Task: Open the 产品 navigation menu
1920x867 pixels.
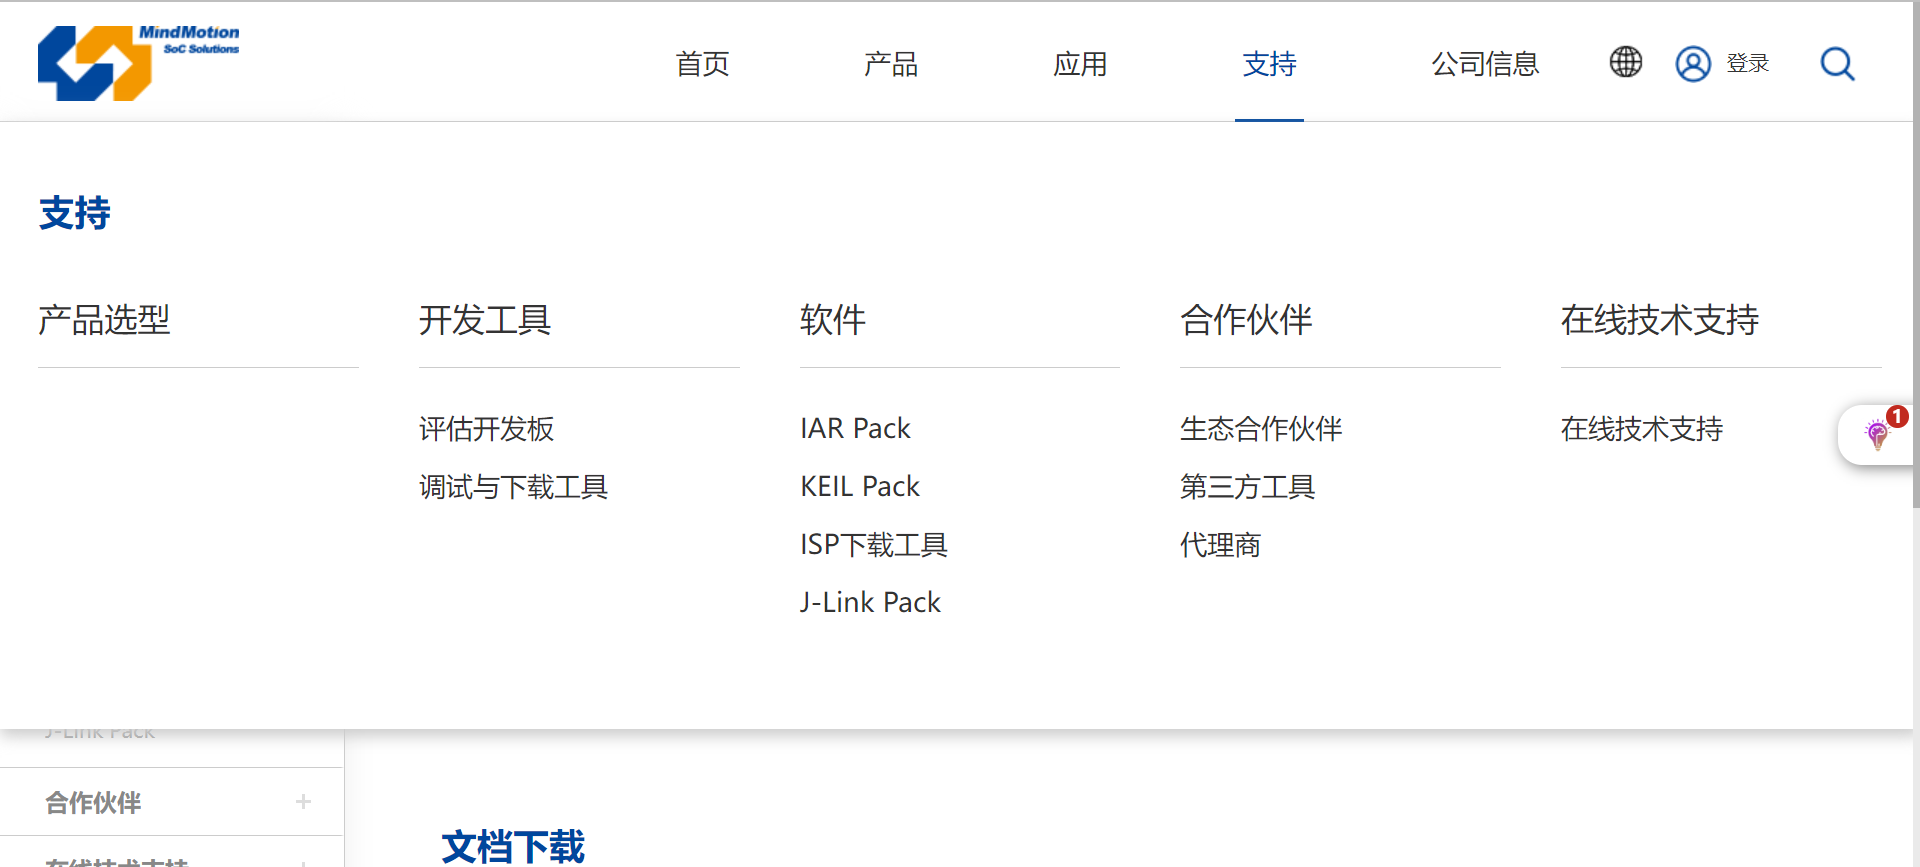Action: coord(890,64)
